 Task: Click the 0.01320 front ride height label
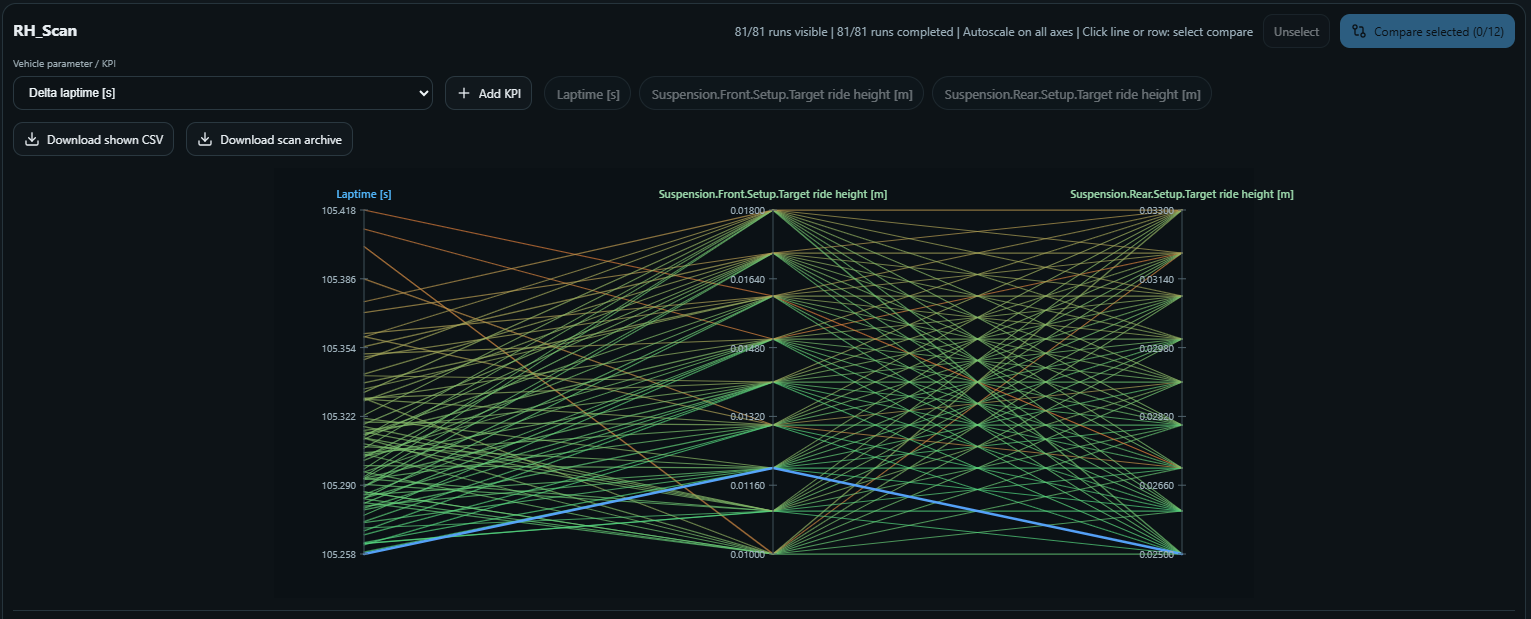click(747, 417)
